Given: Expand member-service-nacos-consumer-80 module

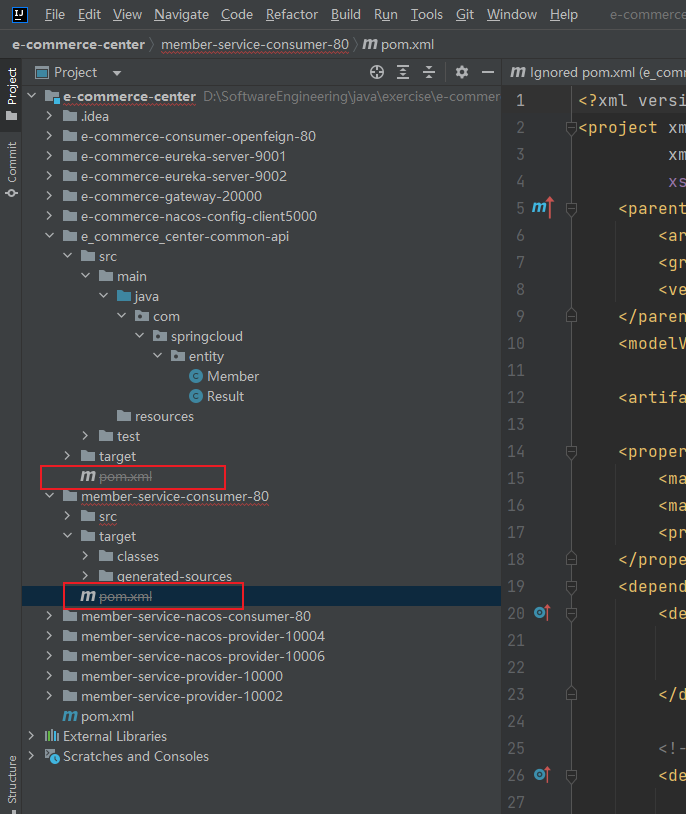Looking at the screenshot, I should pyautogui.click(x=49, y=616).
